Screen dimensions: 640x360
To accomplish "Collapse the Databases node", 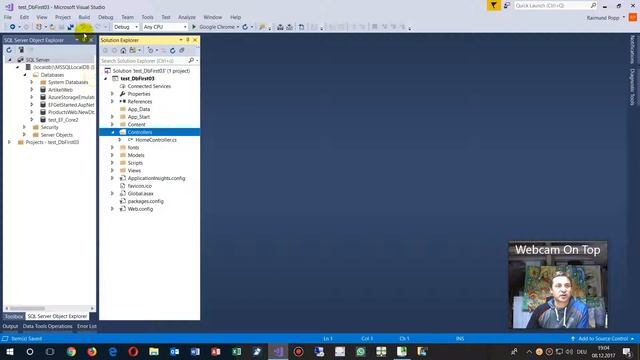I will click(25, 75).
